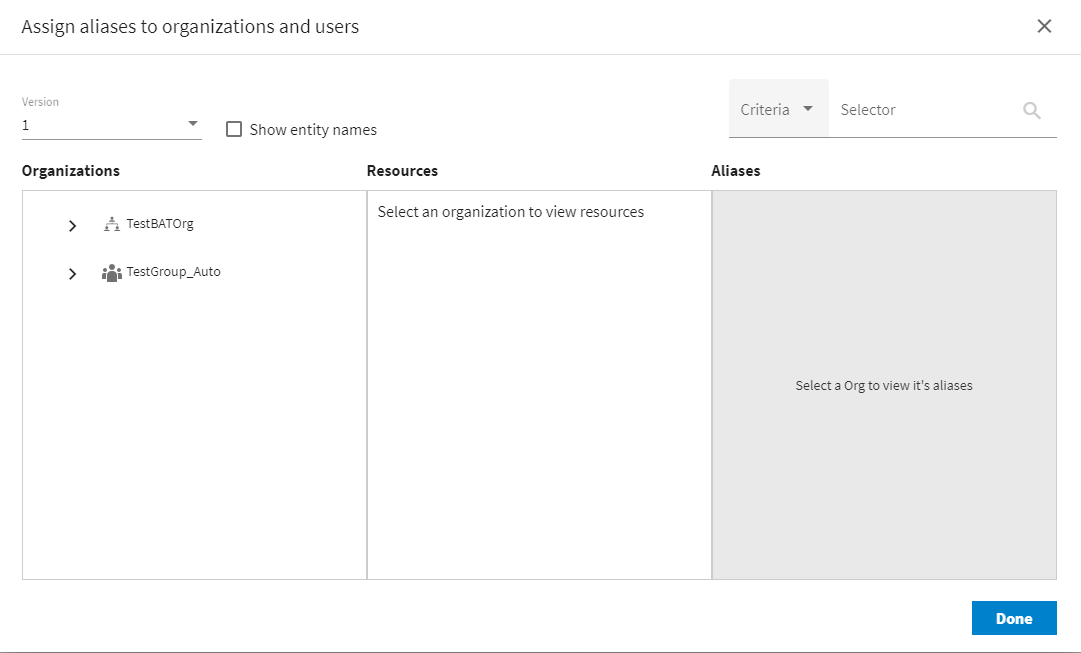The image size is (1081, 653).
Task: Expand the TestGroup_Auto chevron
Action: tap(72, 274)
